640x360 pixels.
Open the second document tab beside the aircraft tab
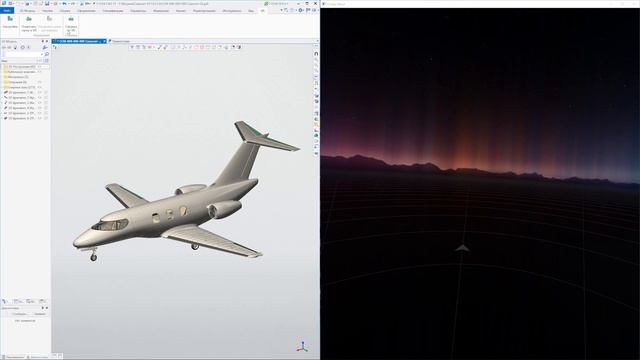point(119,41)
